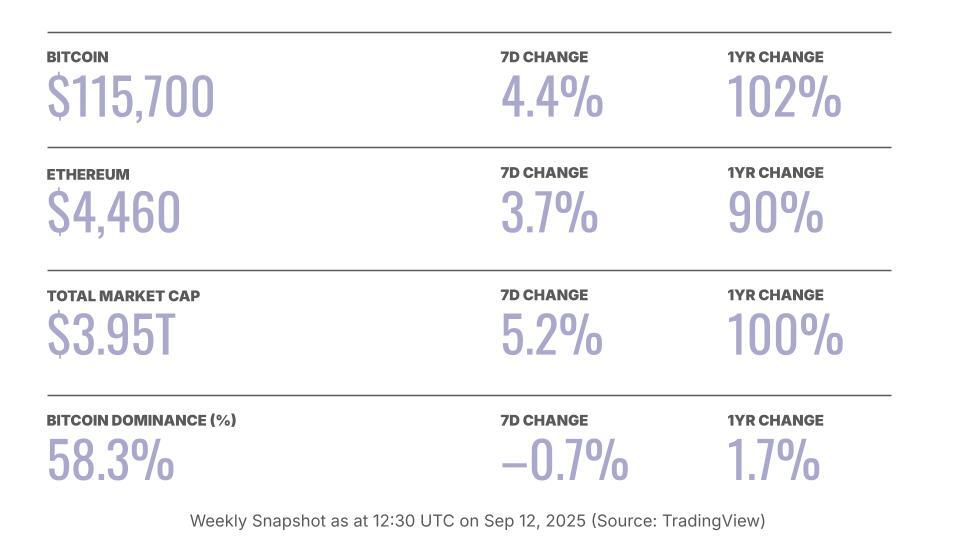
Task: Select the 100% market cap yearly change
Action: tap(784, 335)
